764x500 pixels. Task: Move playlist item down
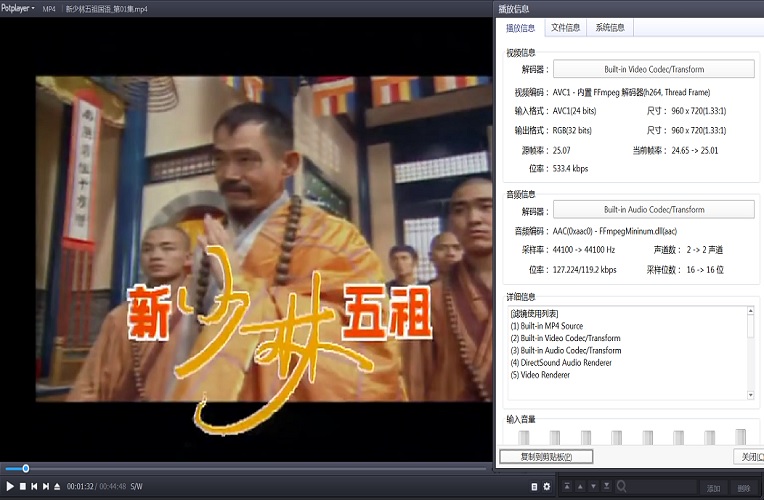pos(593,486)
